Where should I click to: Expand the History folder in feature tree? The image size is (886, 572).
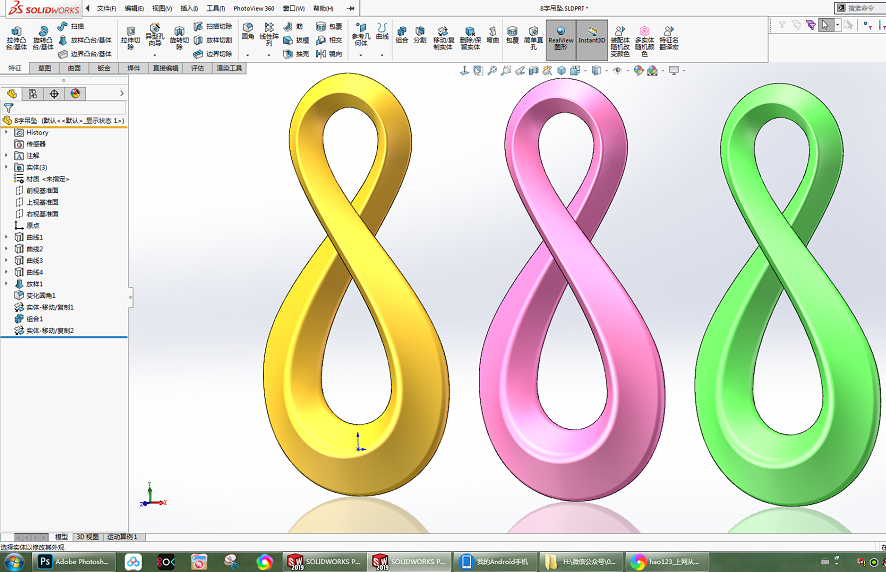[7, 132]
